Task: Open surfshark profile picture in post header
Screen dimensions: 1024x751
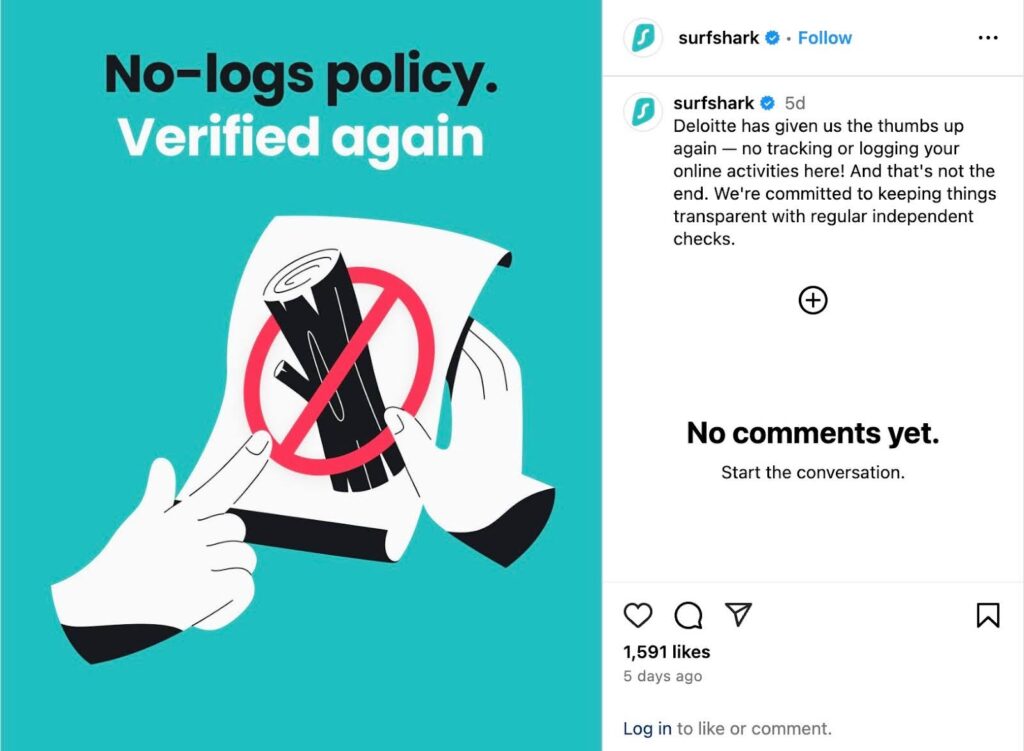Action: click(x=644, y=38)
